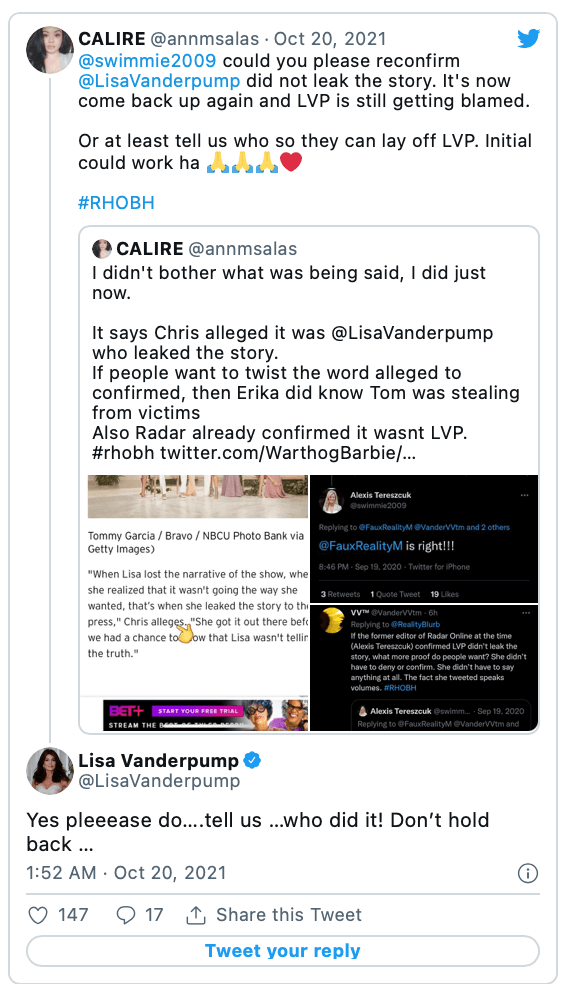Click Lisa Vanderpump's verified badge
The height and width of the screenshot is (1002, 576).
(253, 760)
